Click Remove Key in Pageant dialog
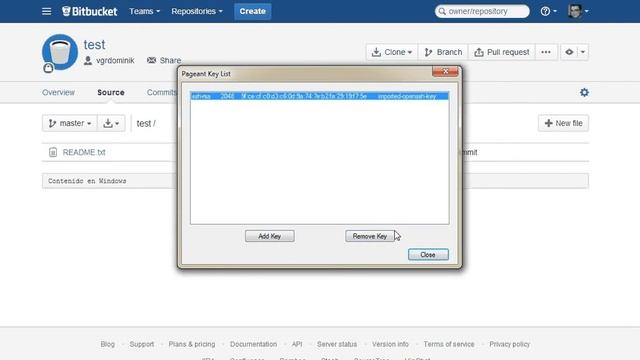 click(370, 236)
